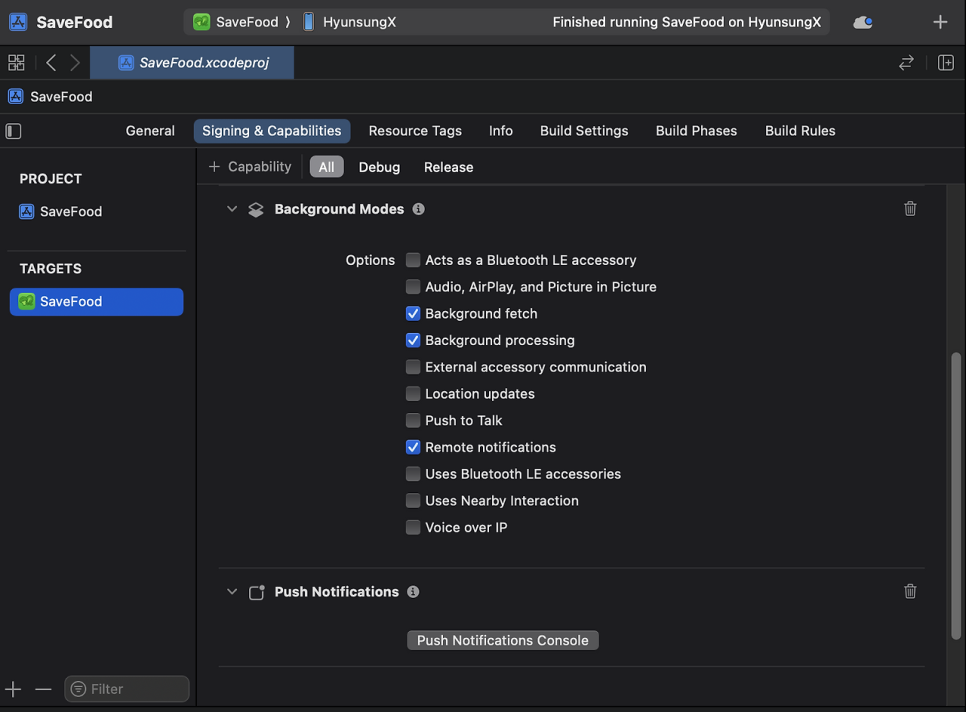
Task: Open the Build Phases tab
Action: point(696,131)
